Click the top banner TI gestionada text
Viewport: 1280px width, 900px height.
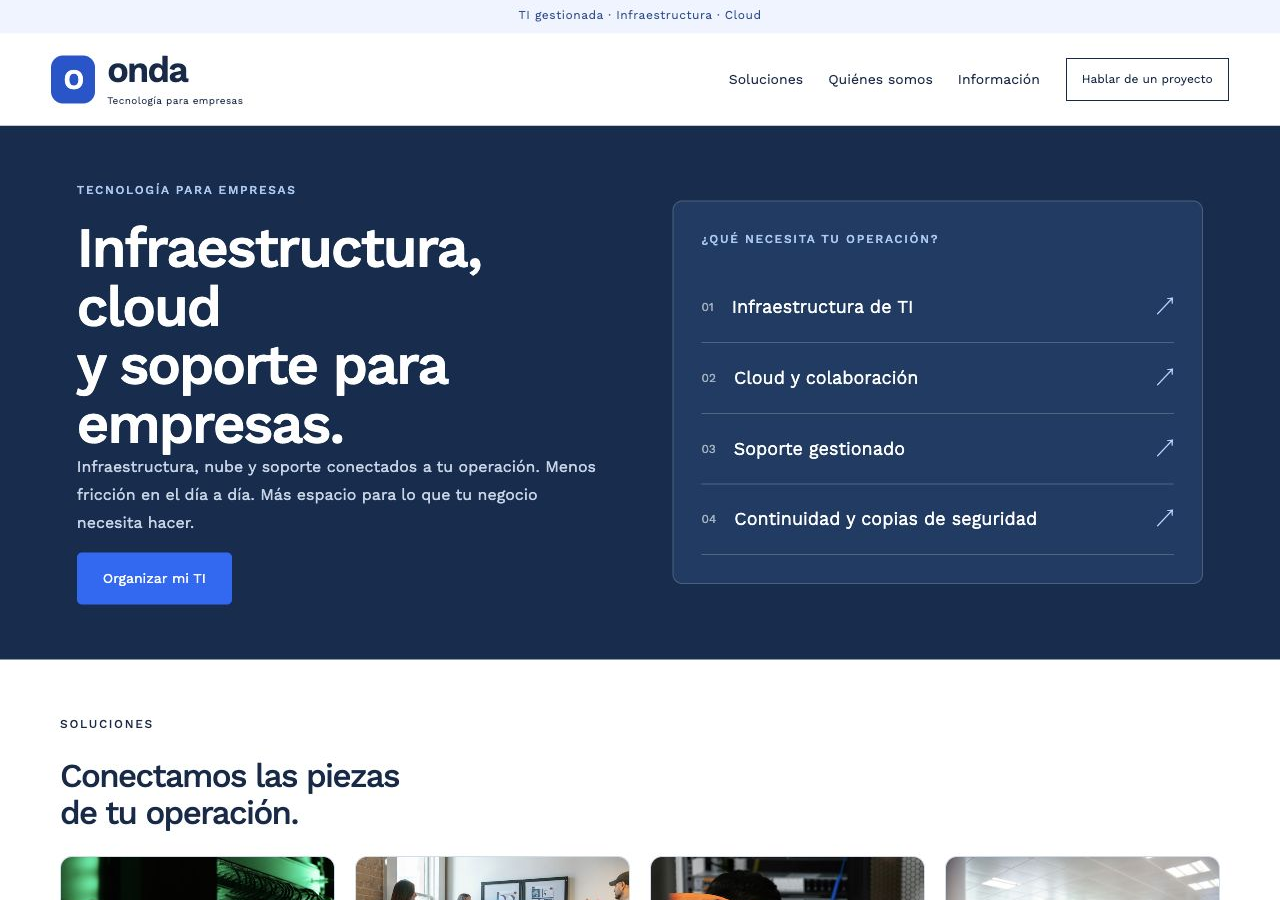[640, 15]
